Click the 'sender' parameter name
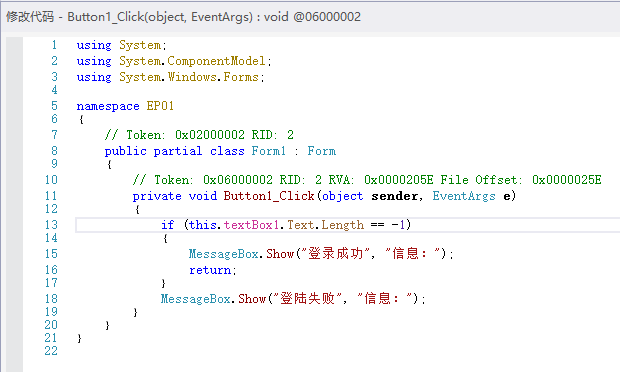The width and height of the screenshot is (620, 372). click(395, 196)
